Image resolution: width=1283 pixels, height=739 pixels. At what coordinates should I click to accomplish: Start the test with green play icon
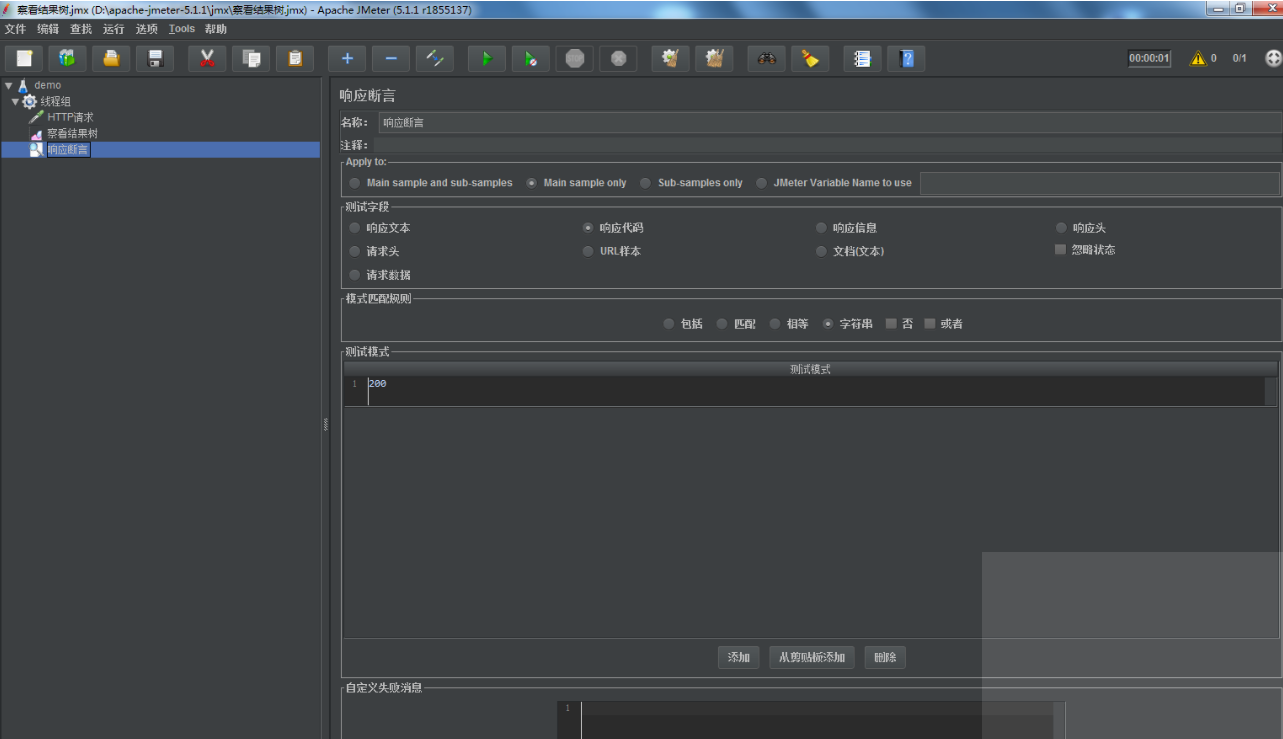click(487, 58)
